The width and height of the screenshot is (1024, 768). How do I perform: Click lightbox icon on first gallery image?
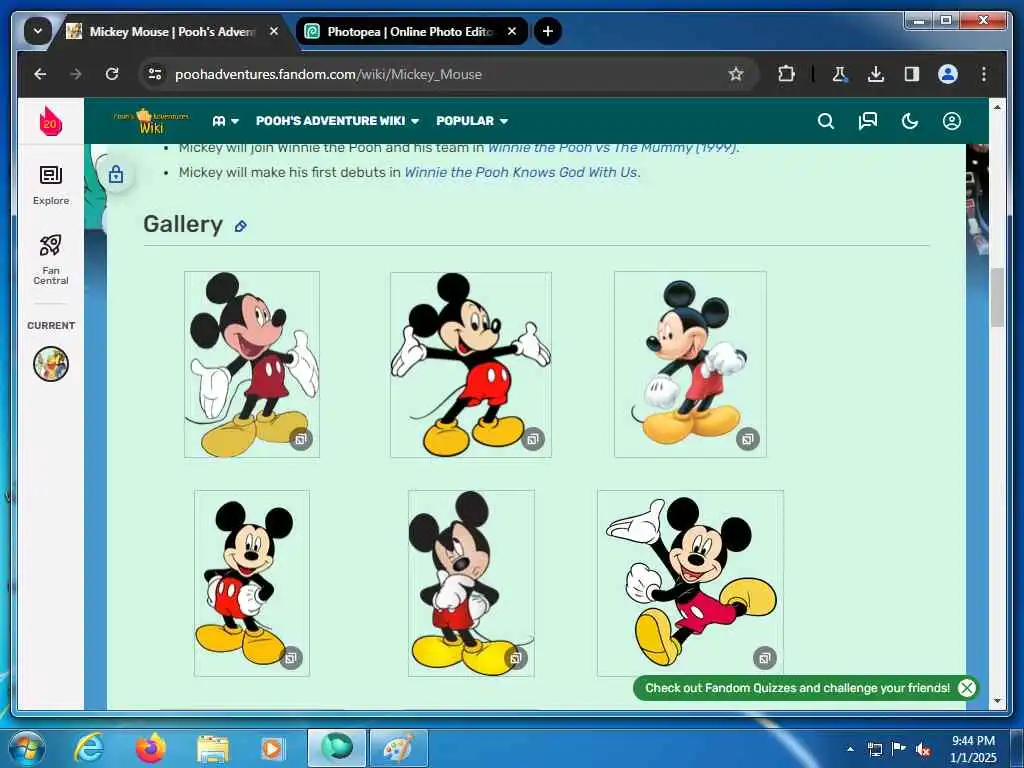[301, 440]
